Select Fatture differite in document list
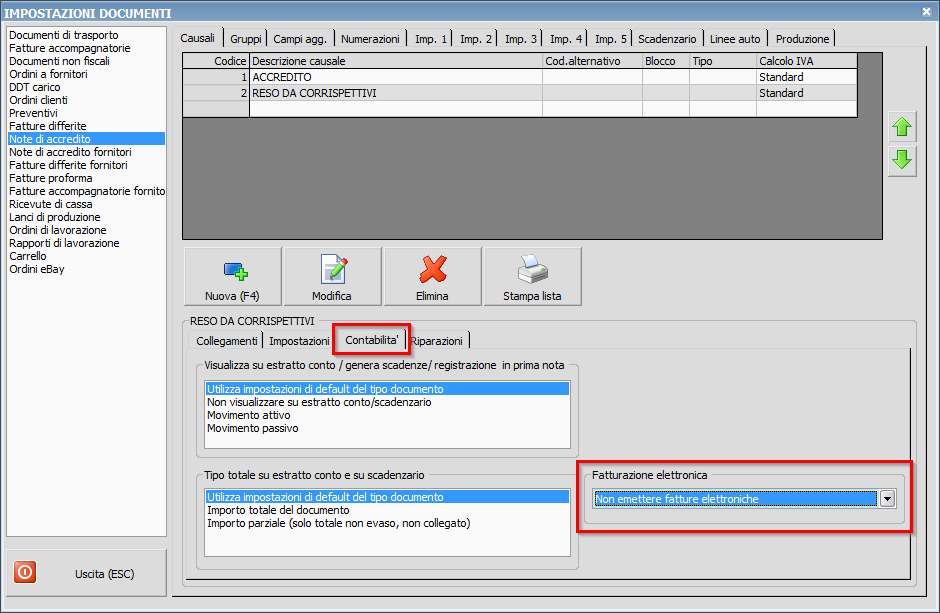Screen dimensions: 940x613 click(x=47, y=126)
